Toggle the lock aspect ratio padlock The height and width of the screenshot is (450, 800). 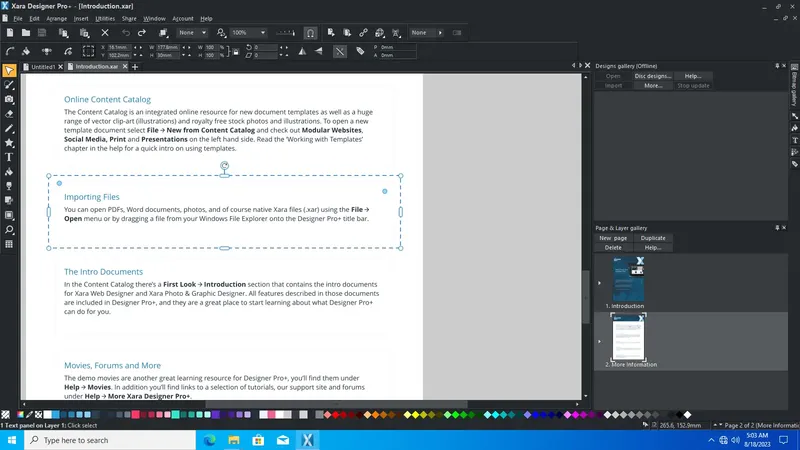click(236, 51)
